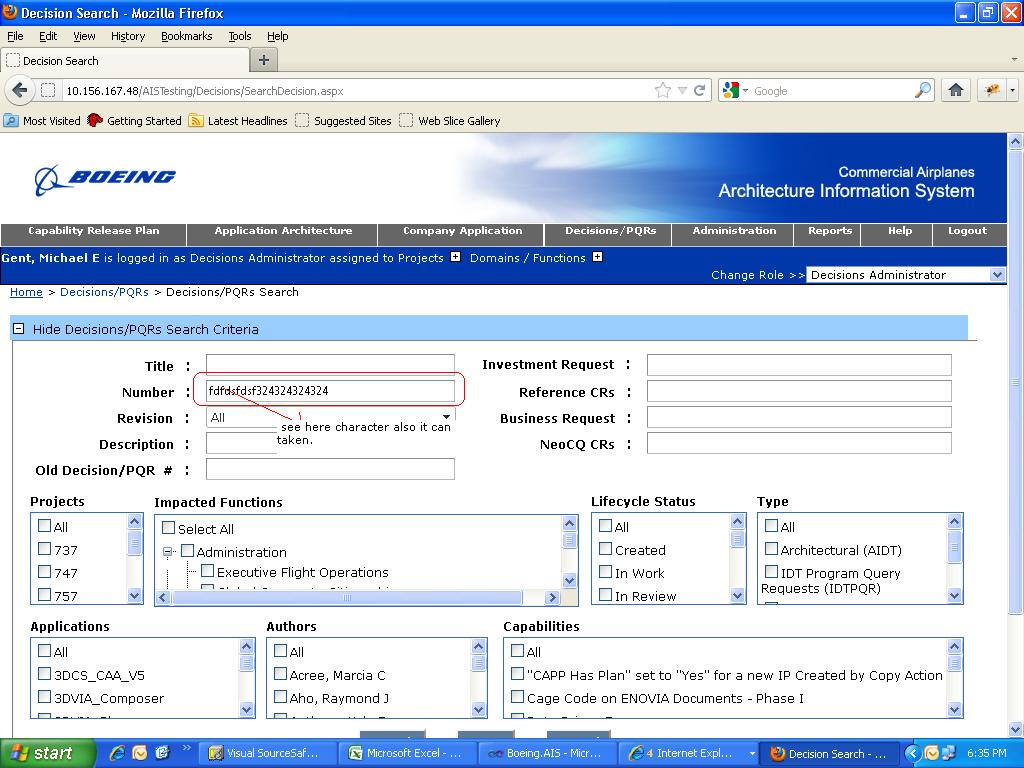Collapse the Administration tree node
Screen dimensions: 1024x768
coord(167,552)
